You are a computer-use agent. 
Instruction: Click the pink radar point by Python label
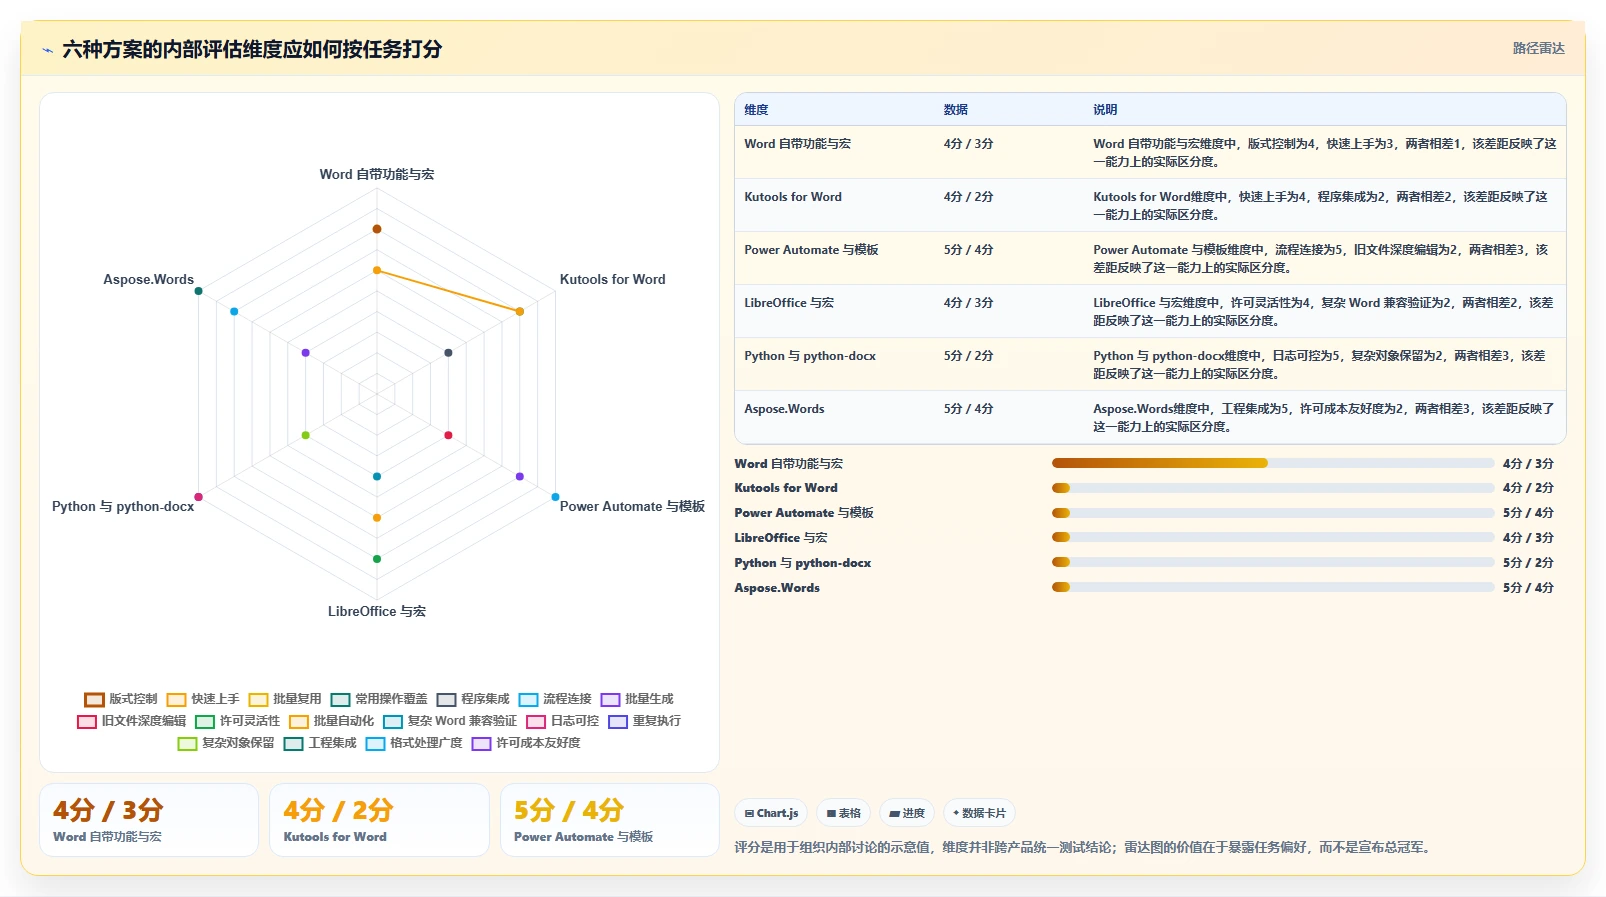198,497
